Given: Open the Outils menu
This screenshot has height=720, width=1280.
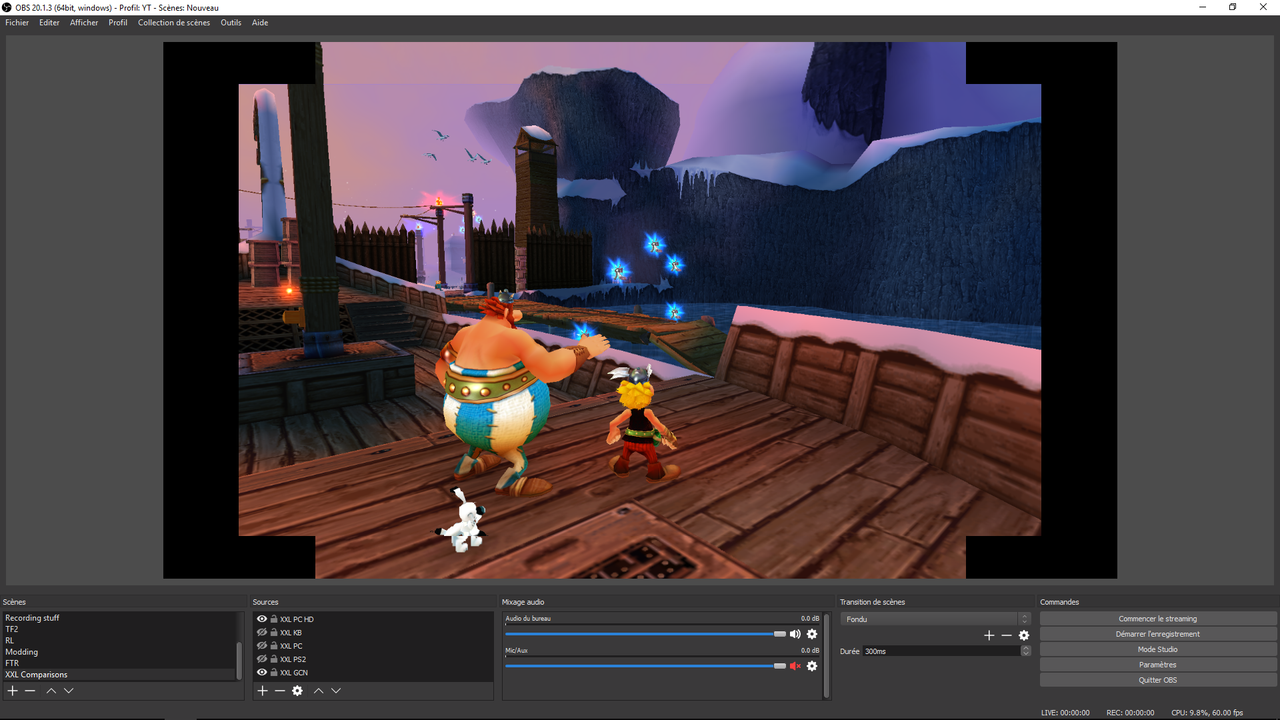Looking at the screenshot, I should tap(231, 23).
